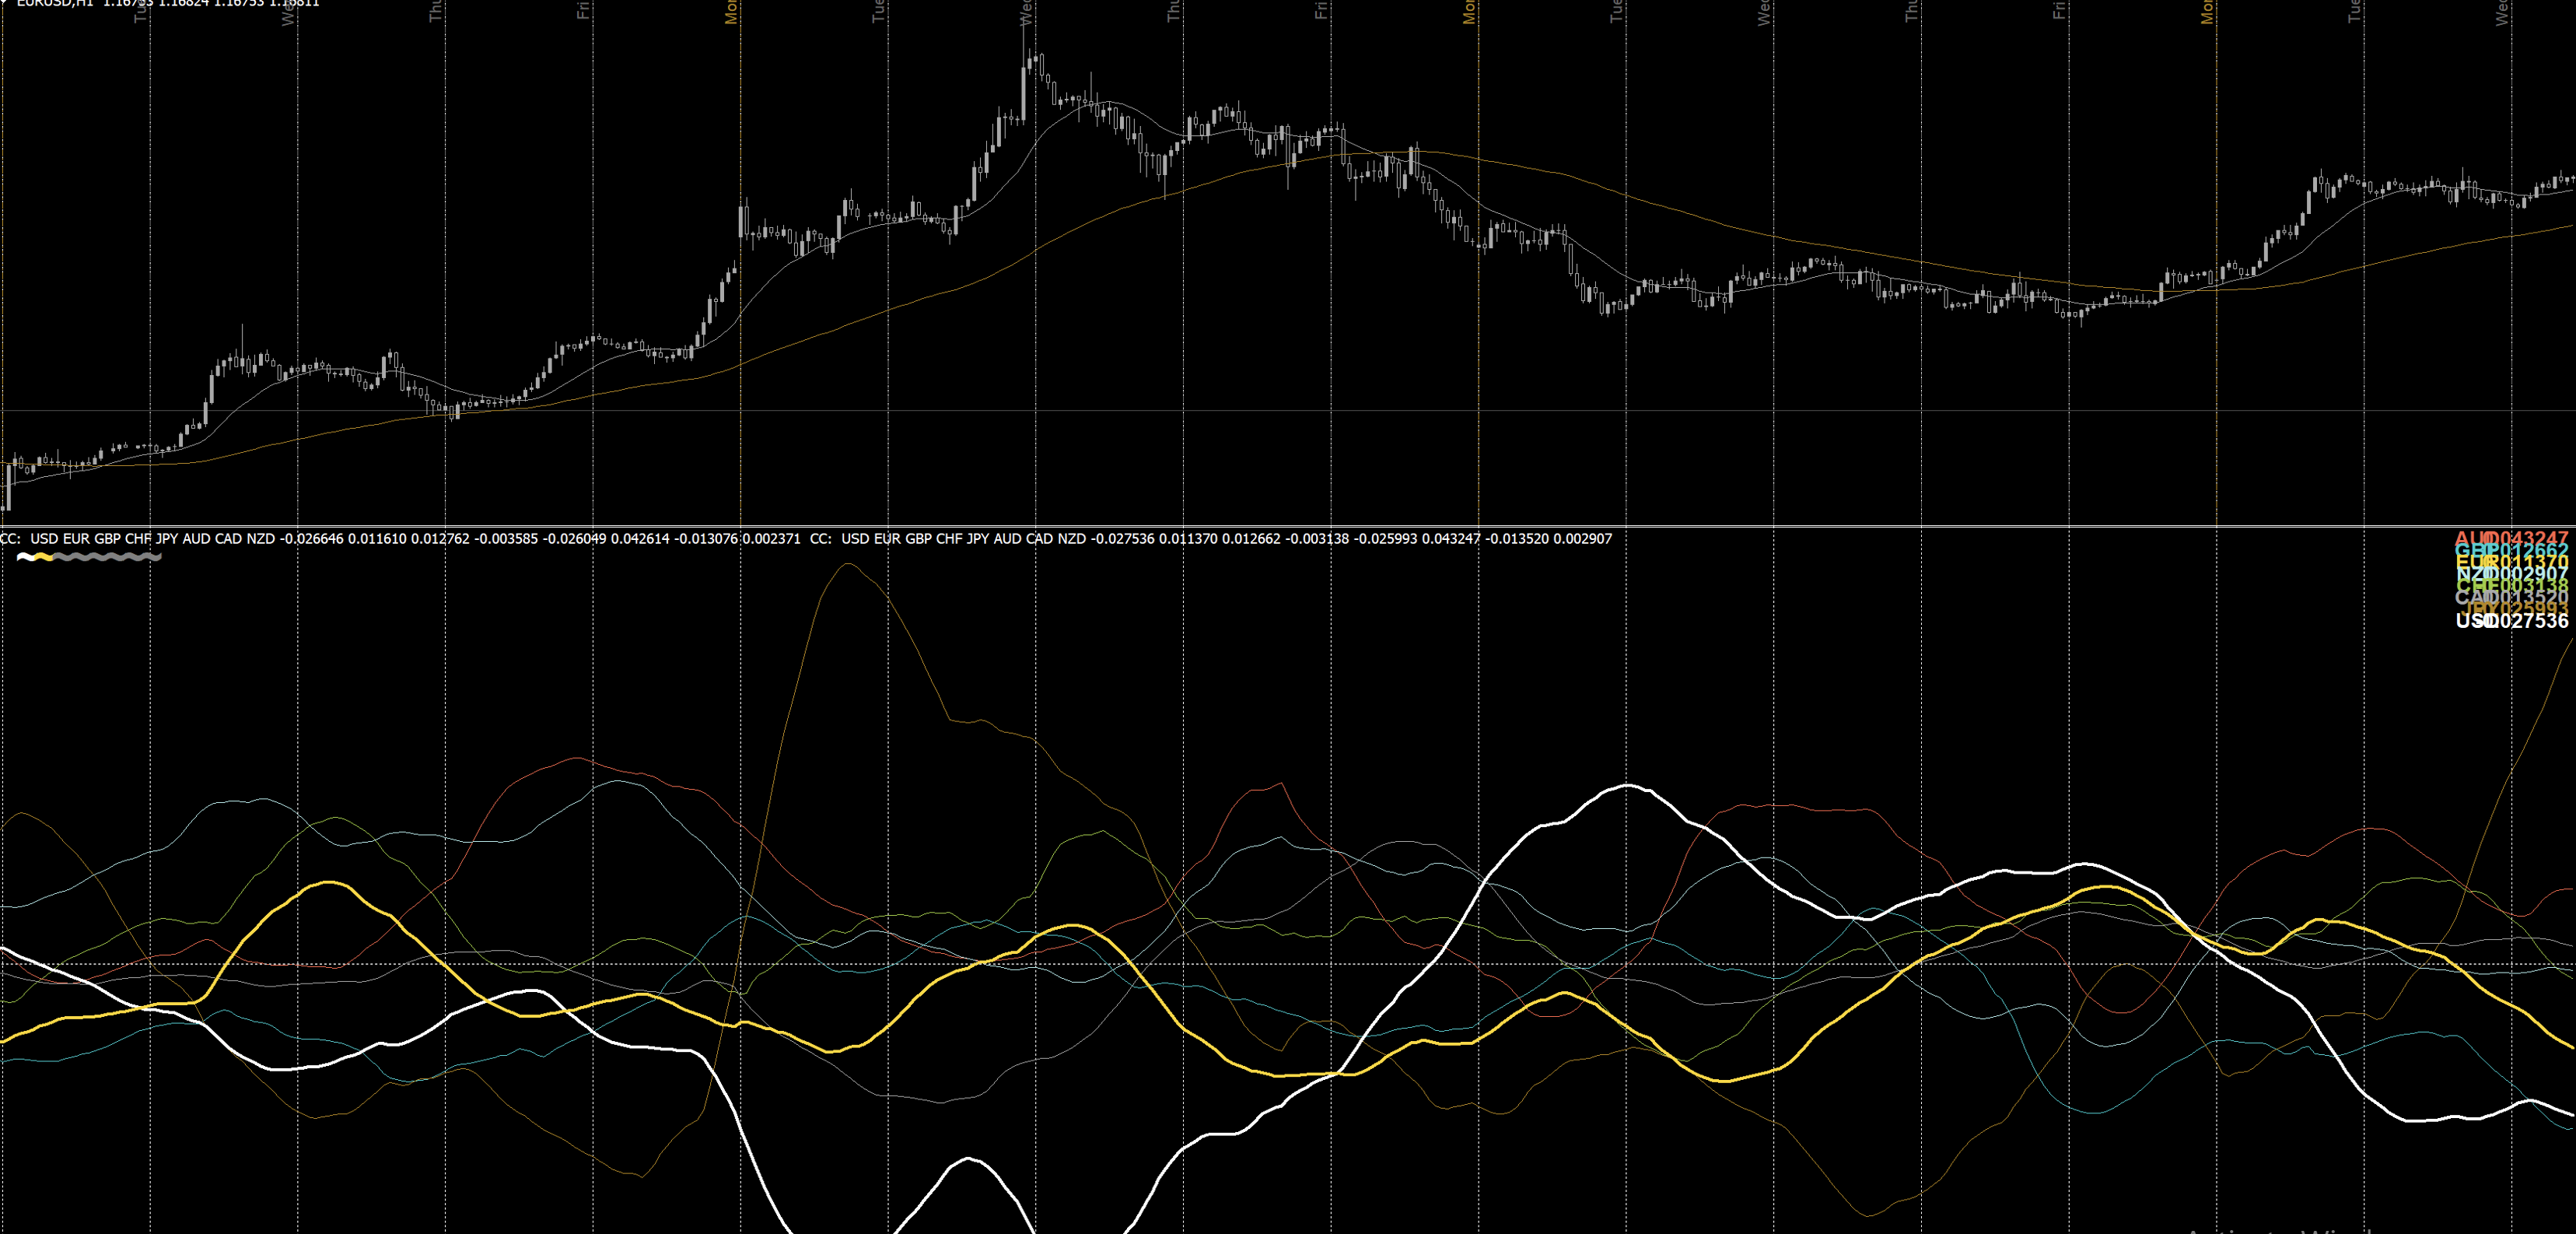Click the separator between price chart and indicator
The height and width of the screenshot is (1234, 2576).
coord(1288,526)
